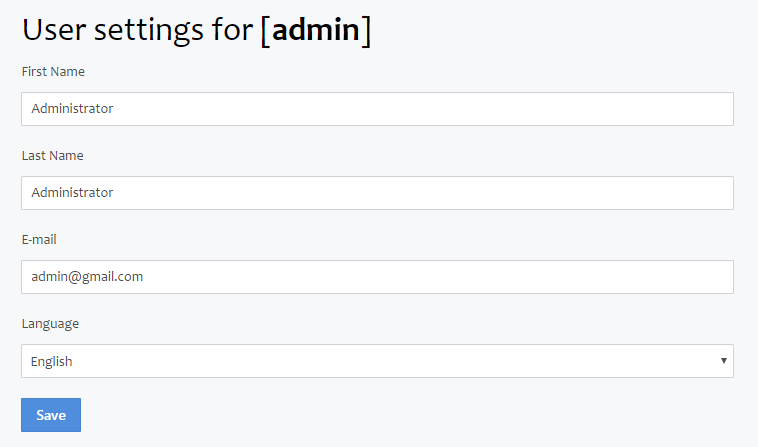Click the "Language" label text
Screen dimensions: 758x447
(x=50, y=324)
